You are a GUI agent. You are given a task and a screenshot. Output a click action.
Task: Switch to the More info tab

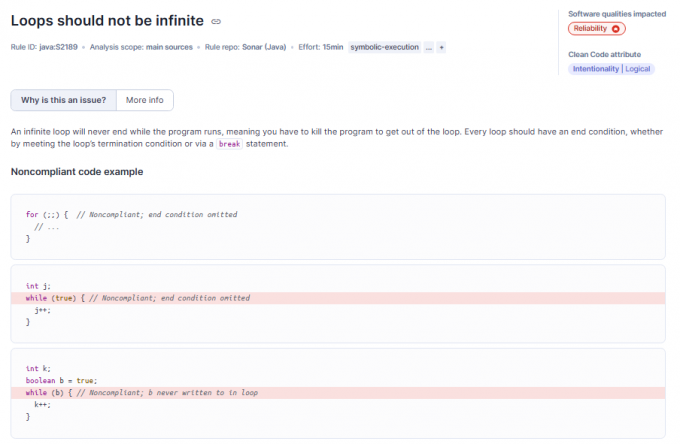[145, 100]
